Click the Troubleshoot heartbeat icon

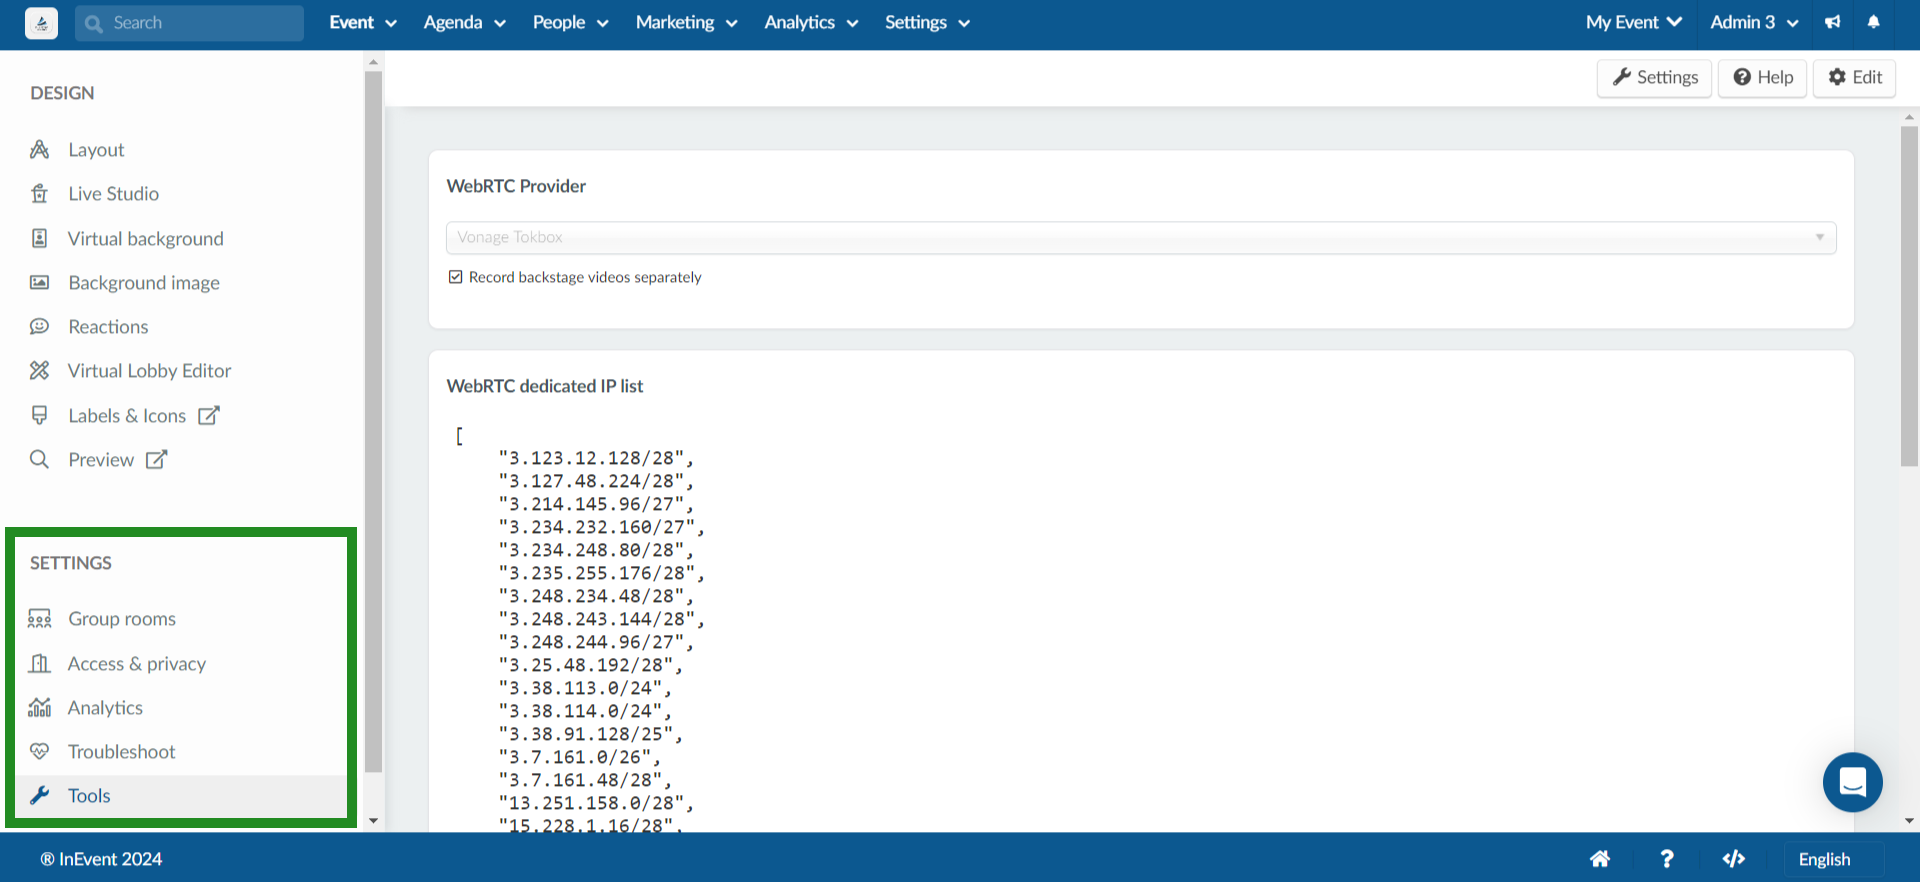(39, 751)
